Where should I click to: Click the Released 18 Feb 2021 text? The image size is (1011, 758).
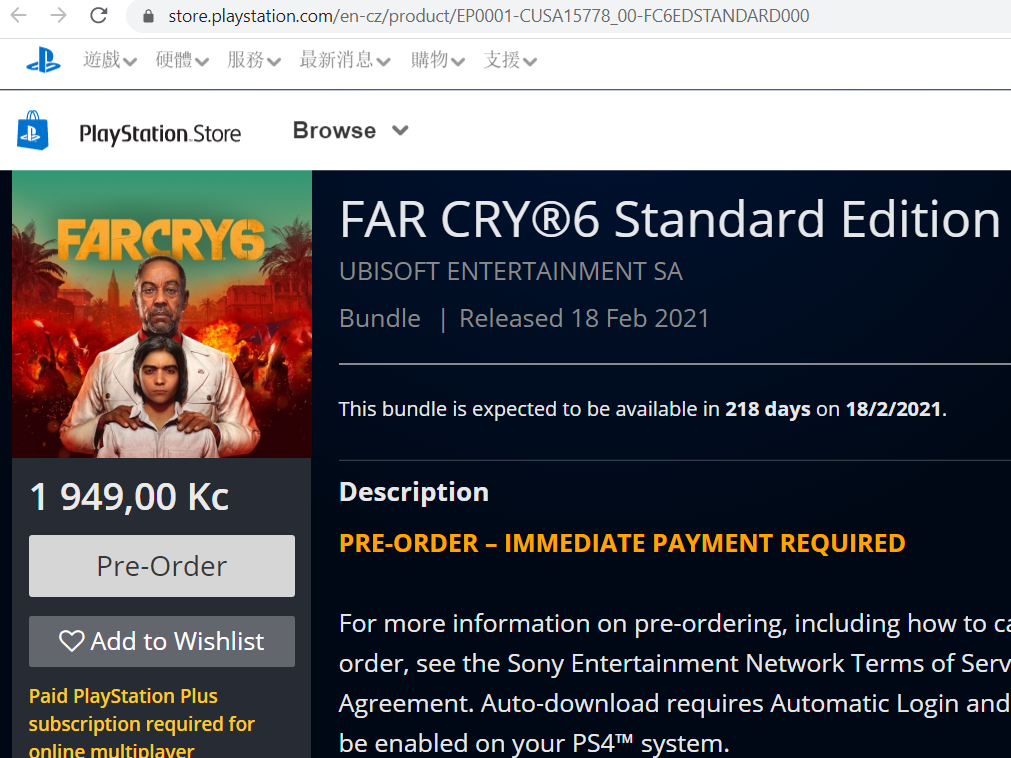[584, 318]
